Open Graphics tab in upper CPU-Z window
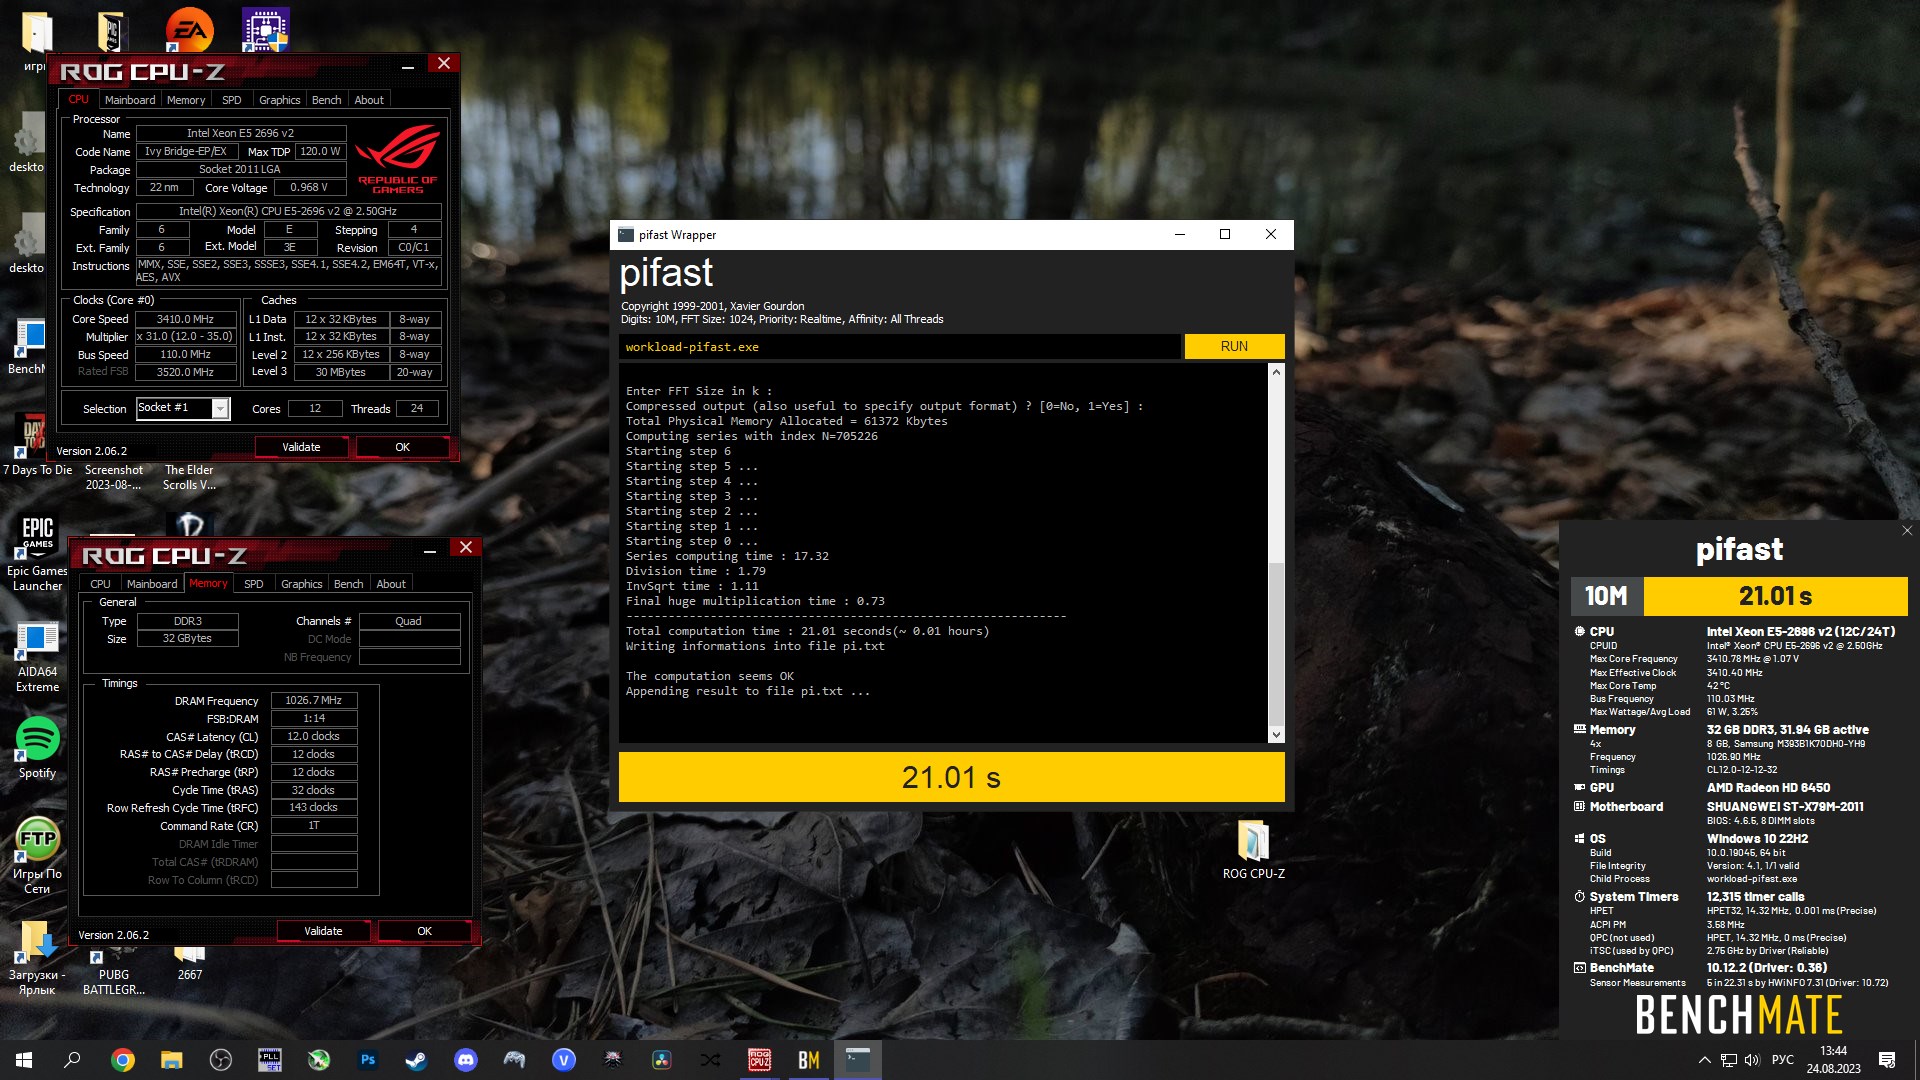 tap(279, 100)
